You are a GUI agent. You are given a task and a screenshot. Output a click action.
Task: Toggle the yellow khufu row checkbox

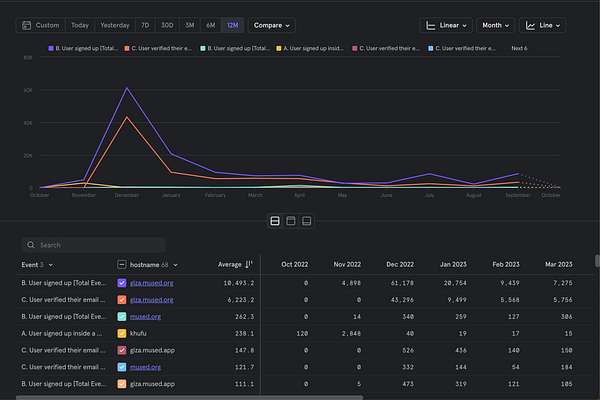pos(122,334)
